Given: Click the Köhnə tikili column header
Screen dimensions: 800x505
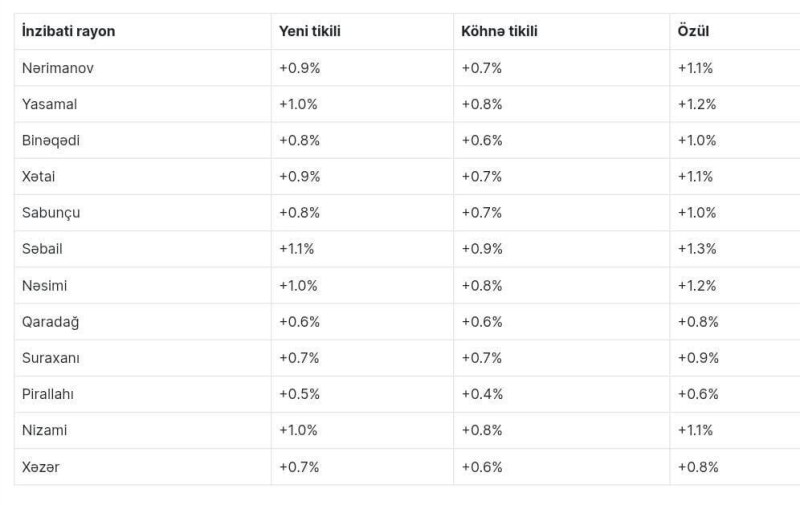Looking at the screenshot, I should 499,31.
